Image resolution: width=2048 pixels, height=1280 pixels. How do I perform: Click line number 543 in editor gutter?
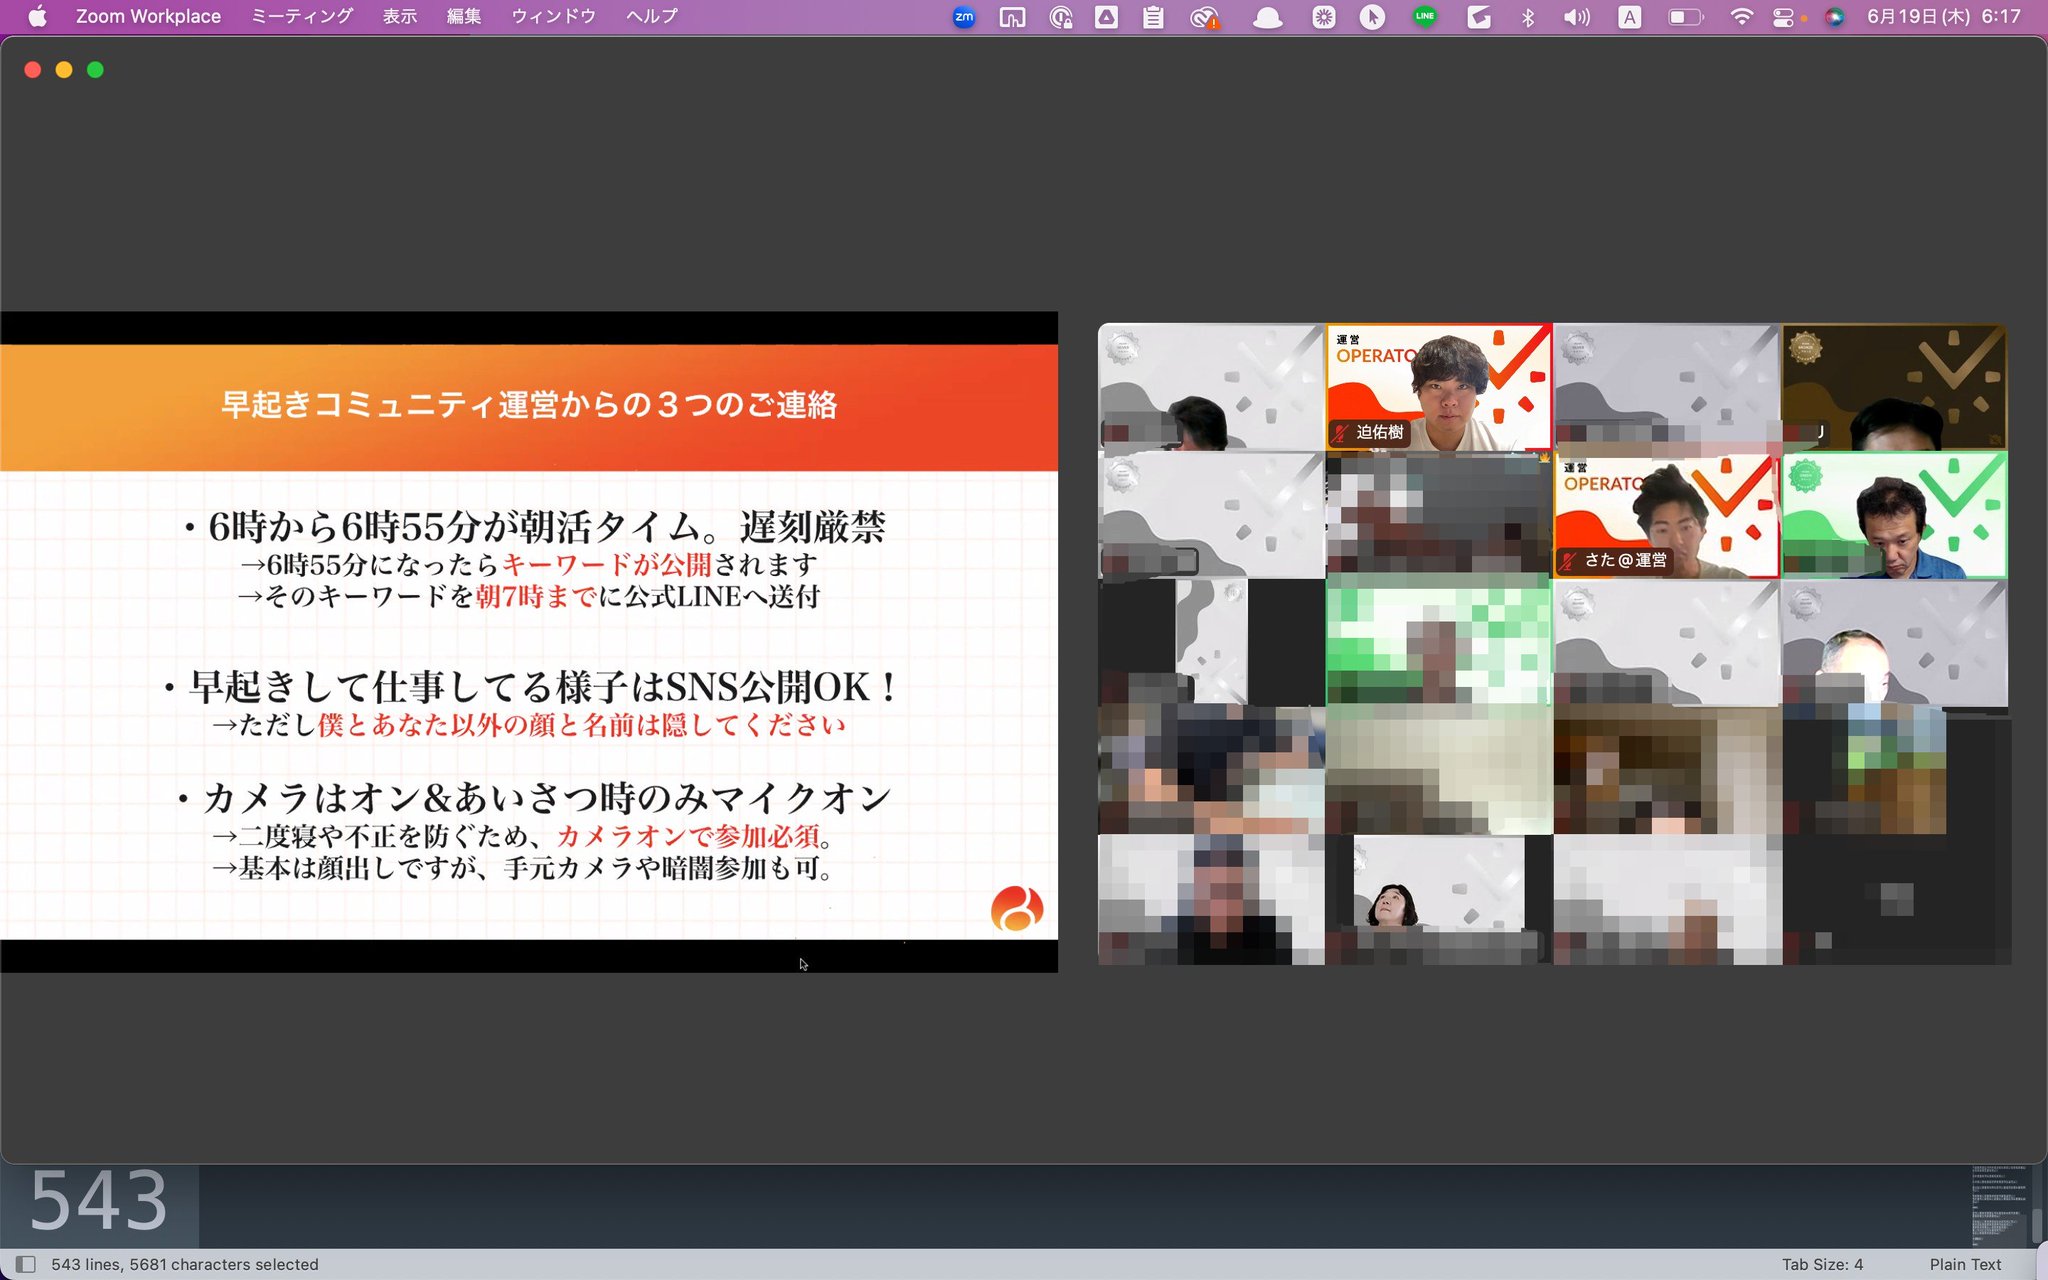pyautogui.click(x=98, y=1200)
